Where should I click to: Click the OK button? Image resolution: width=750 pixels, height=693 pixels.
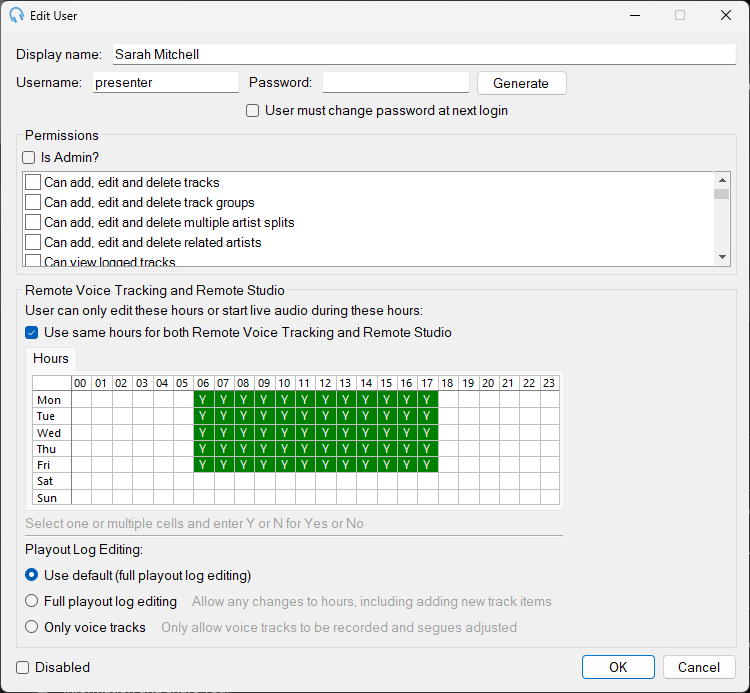(618, 667)
